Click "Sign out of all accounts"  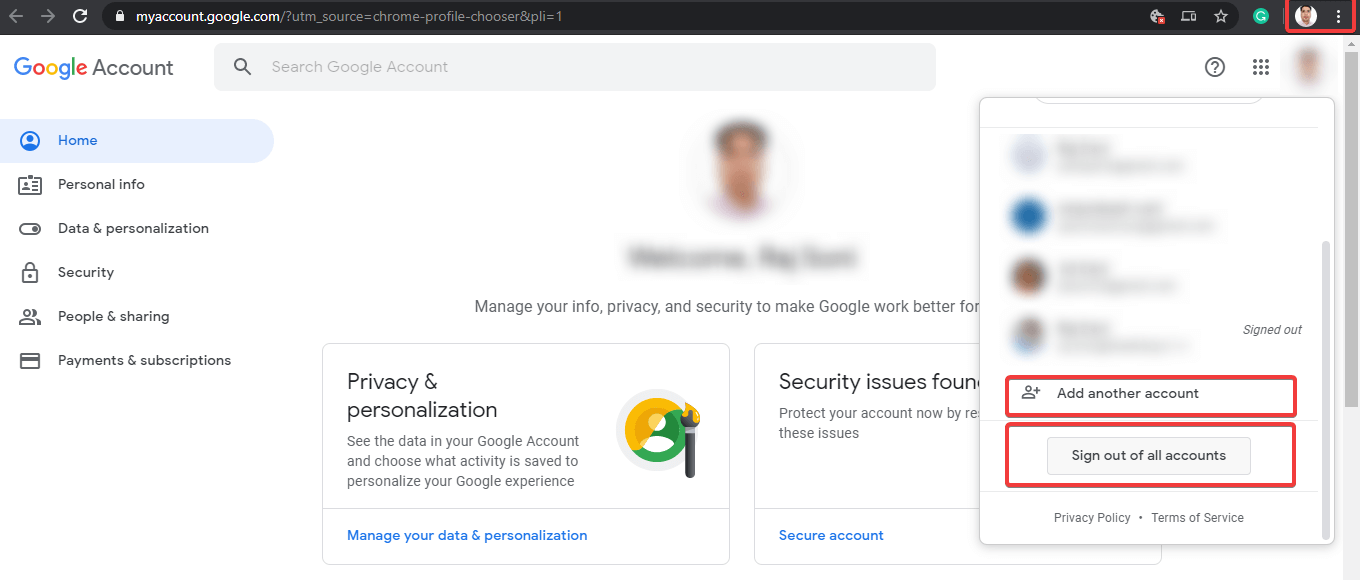(x=1148, y=455)
